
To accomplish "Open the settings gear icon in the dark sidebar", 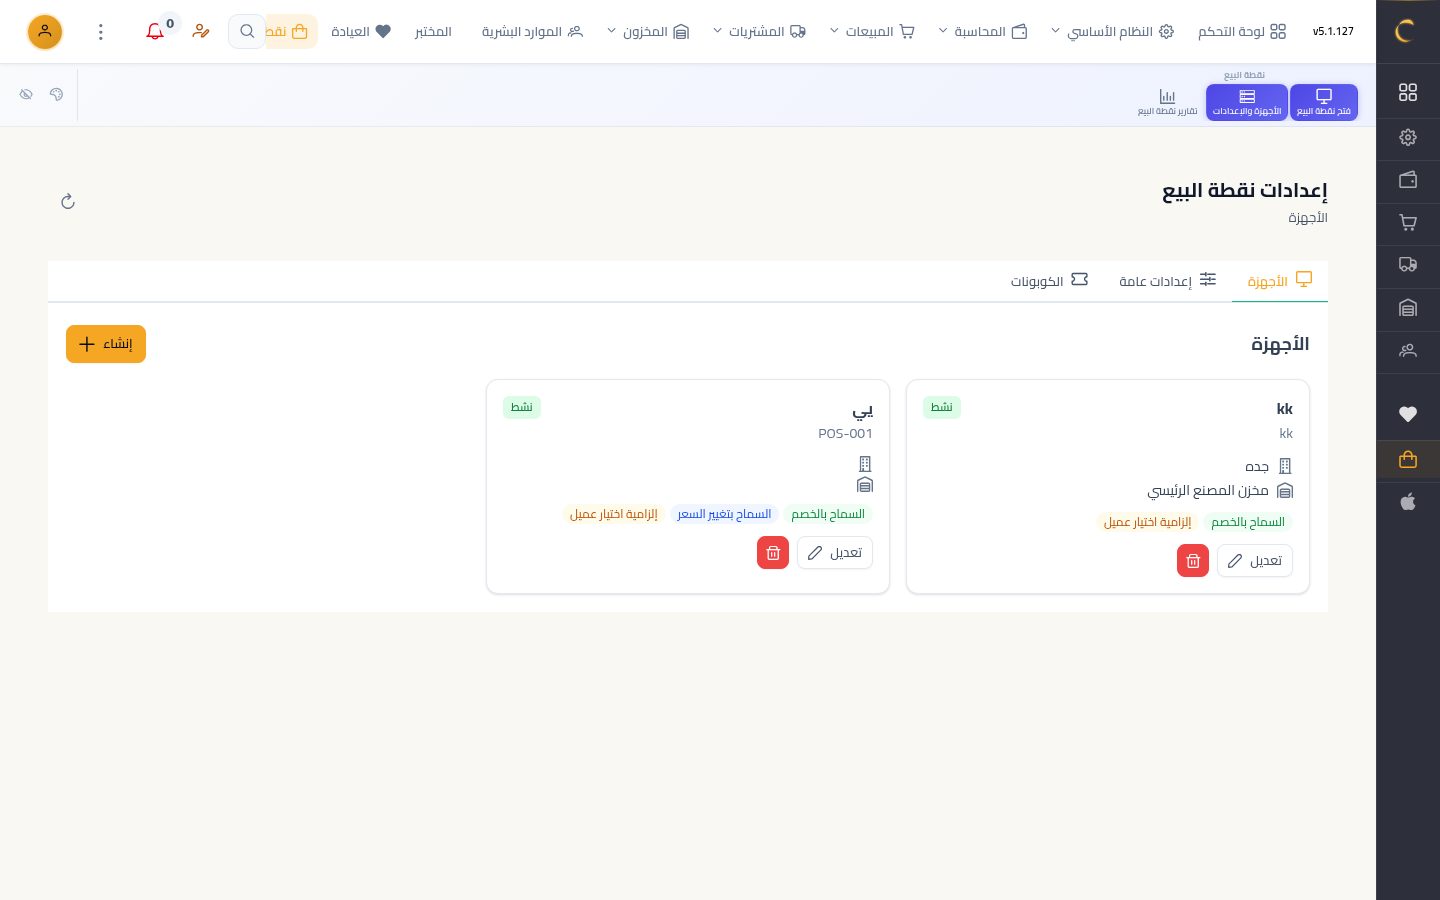I will [x=1408, y=137].
